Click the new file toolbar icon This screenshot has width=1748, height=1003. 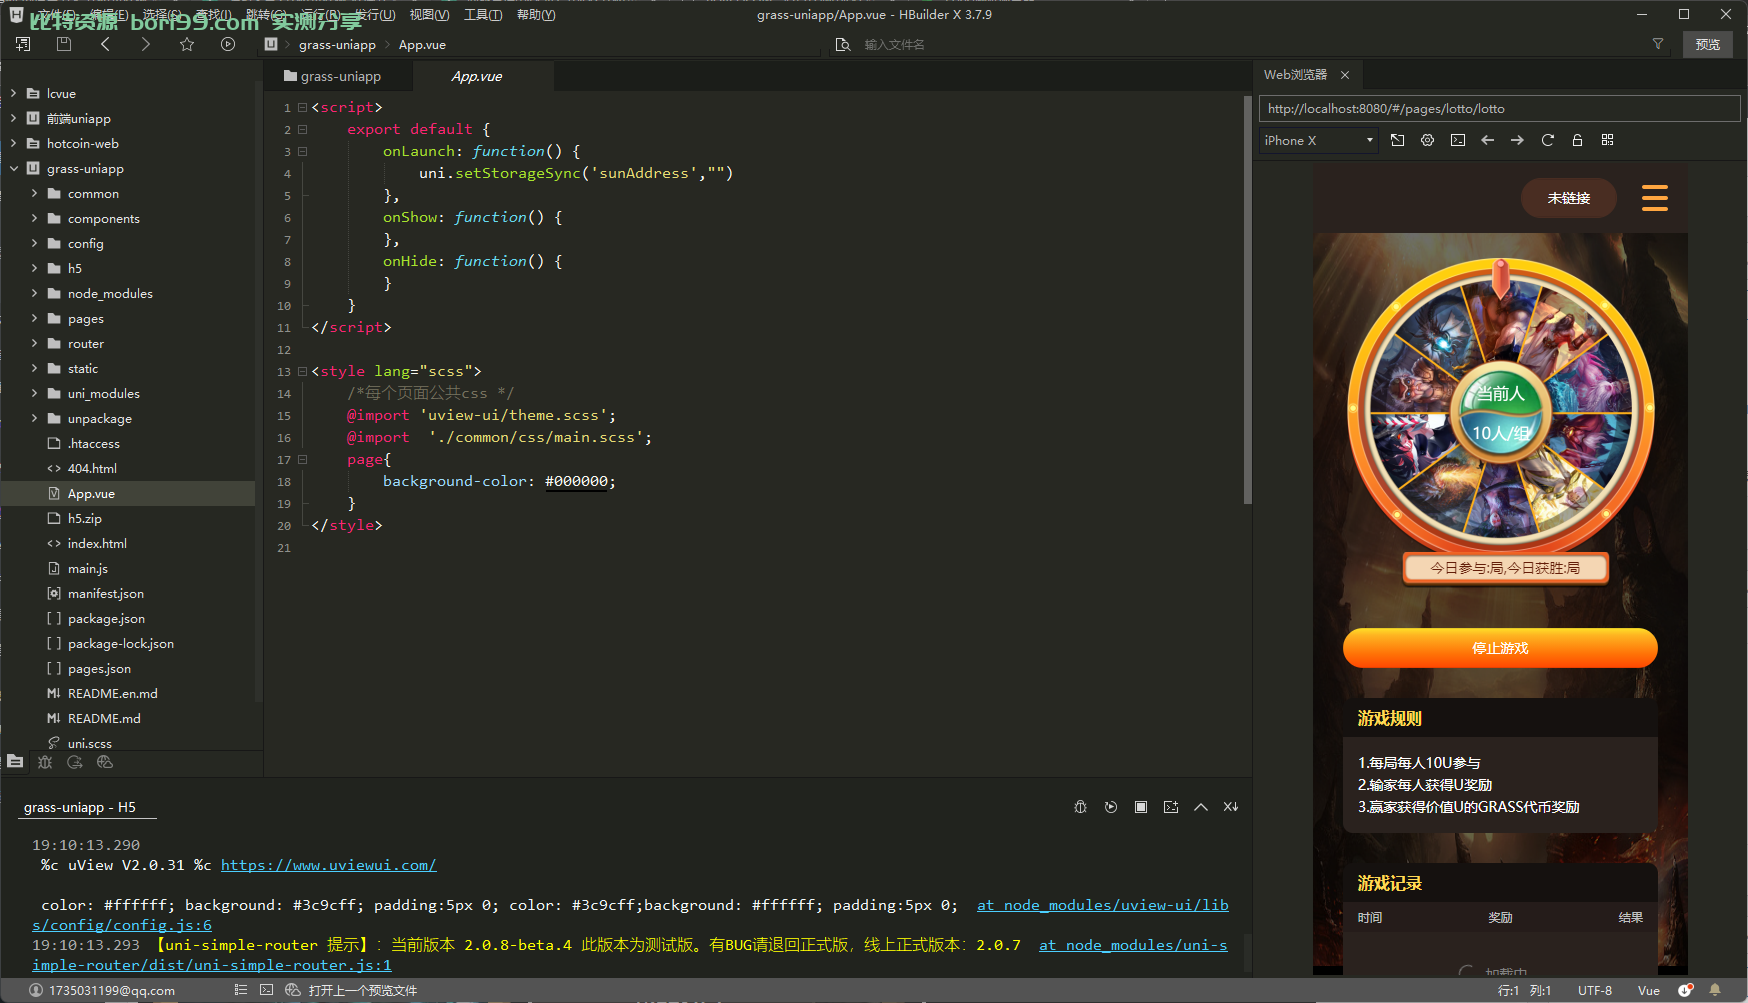tap(24, 44)
